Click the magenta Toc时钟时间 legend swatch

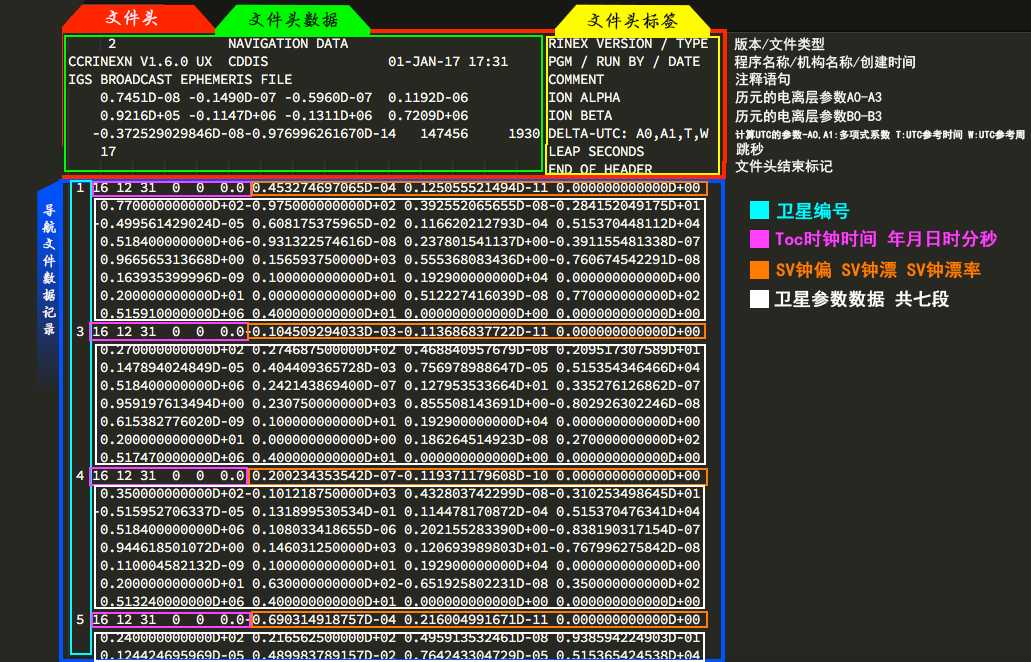tap(759, 239)
